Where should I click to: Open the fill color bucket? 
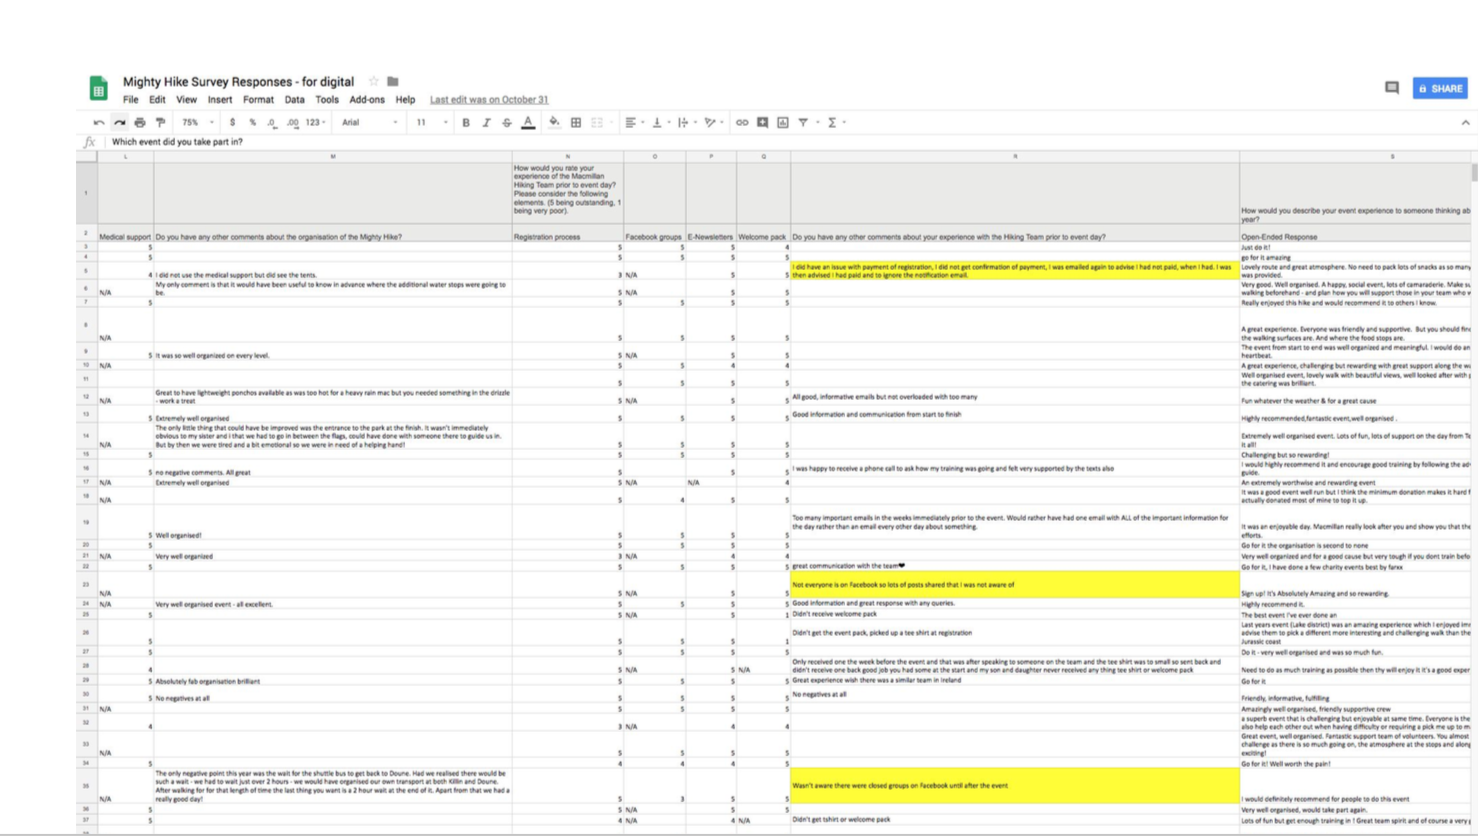tap(554, 122)
